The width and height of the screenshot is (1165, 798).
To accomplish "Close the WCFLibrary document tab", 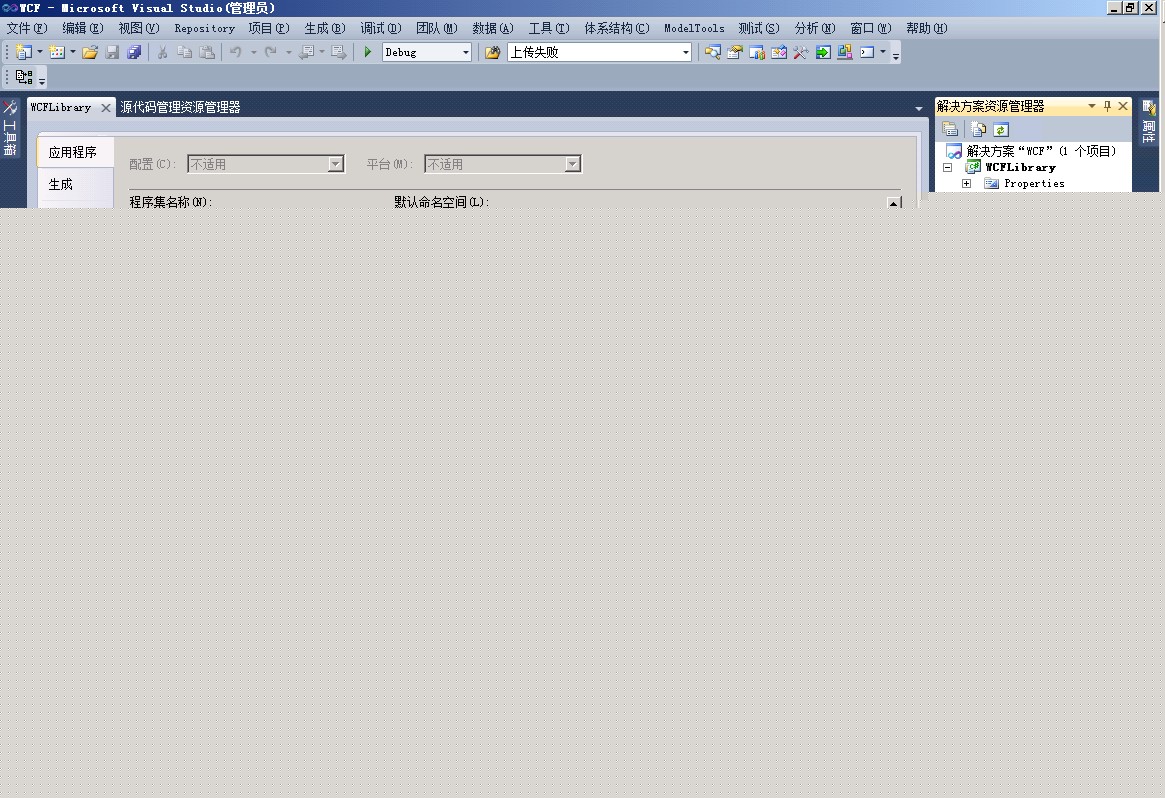I will click(106, 108).
